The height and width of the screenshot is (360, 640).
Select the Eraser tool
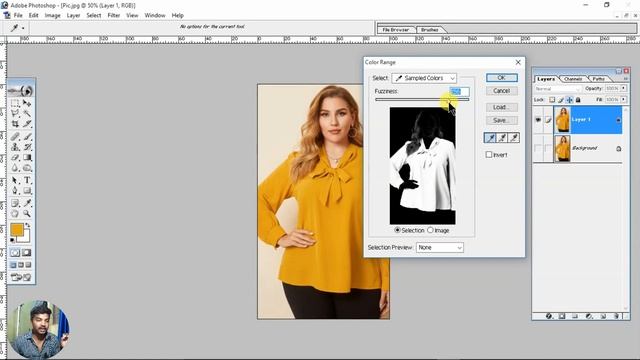(15, 157)
